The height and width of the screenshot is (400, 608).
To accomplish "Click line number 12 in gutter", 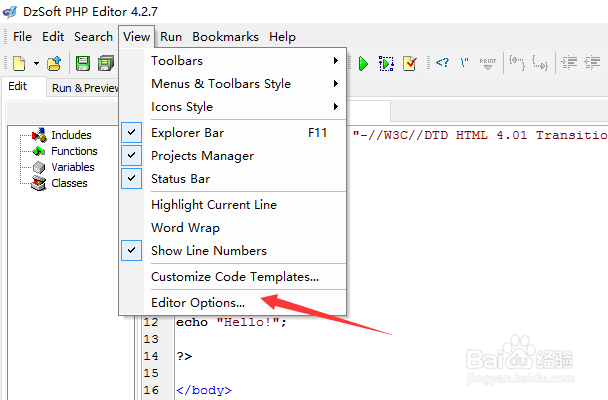I will click(151, 322).
